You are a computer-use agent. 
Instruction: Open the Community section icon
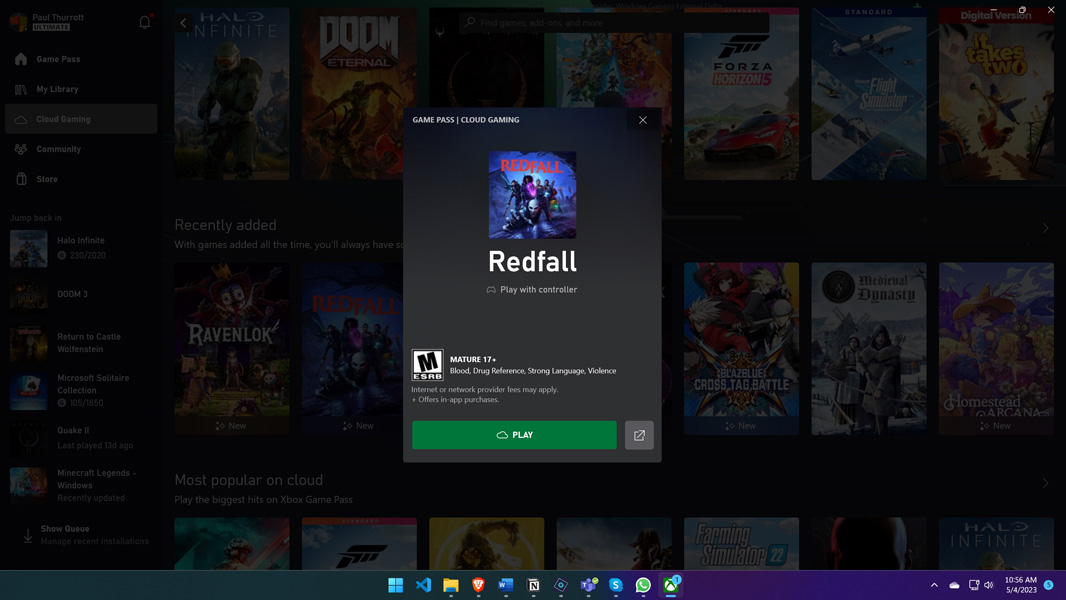(x=21, y=148)
